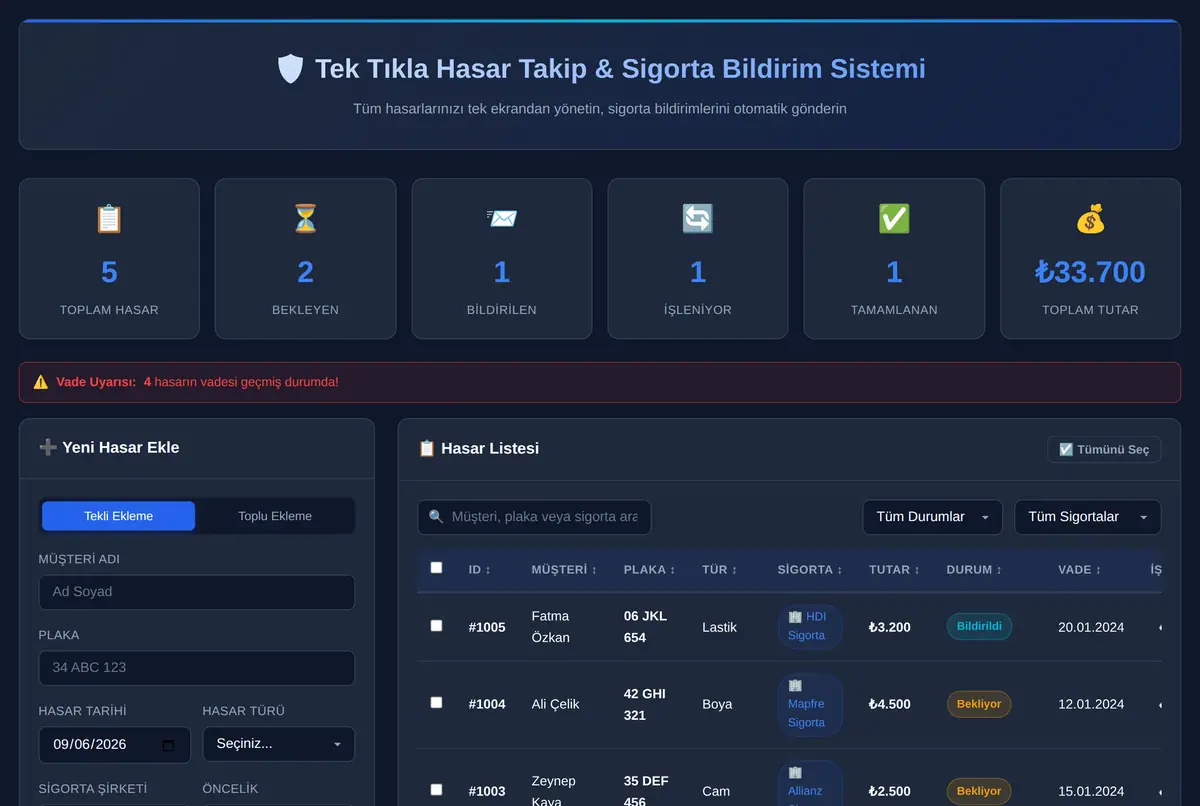Click the HDI Sigorta insurer tag

810,627
